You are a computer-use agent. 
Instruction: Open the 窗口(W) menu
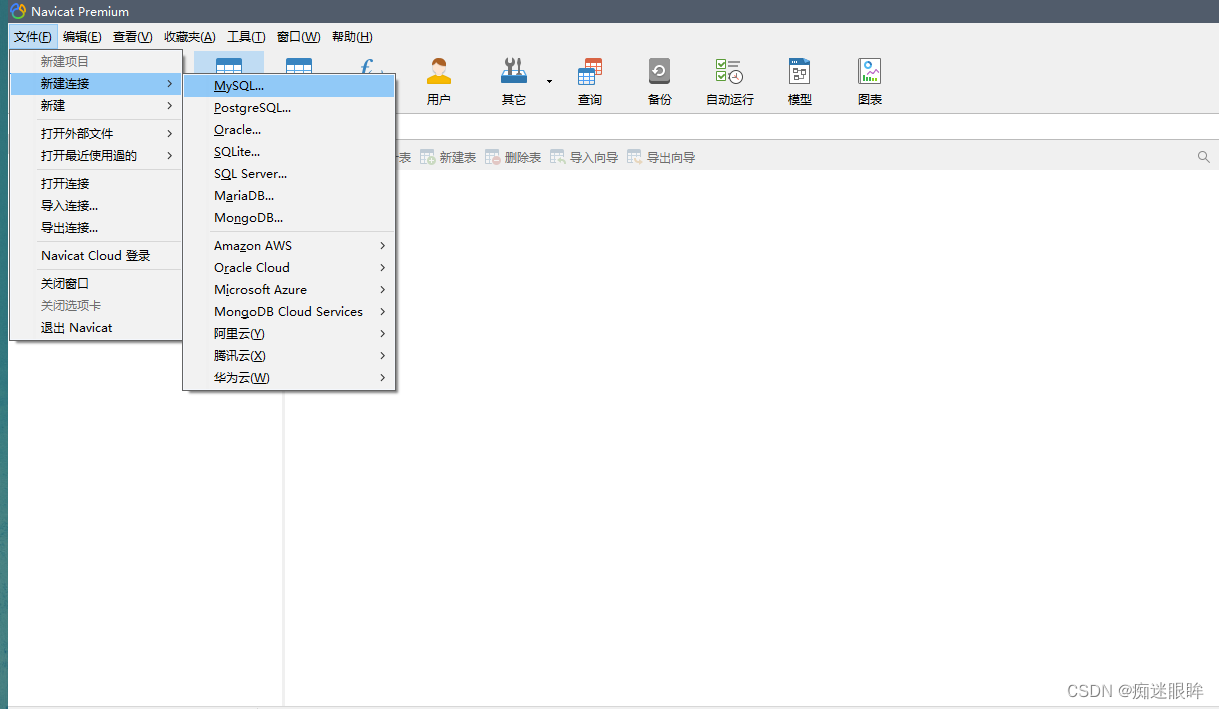[x=298, y=37]
